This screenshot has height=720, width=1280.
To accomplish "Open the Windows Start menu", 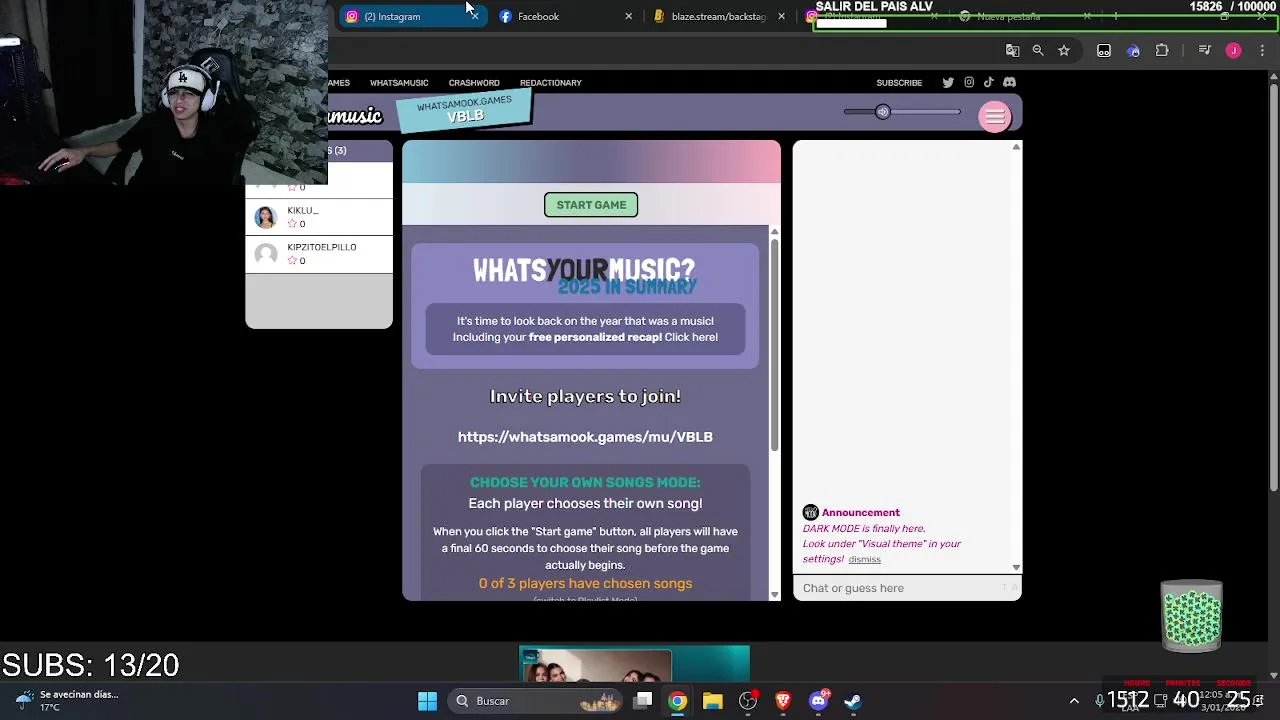I will (x=427, y=701).
